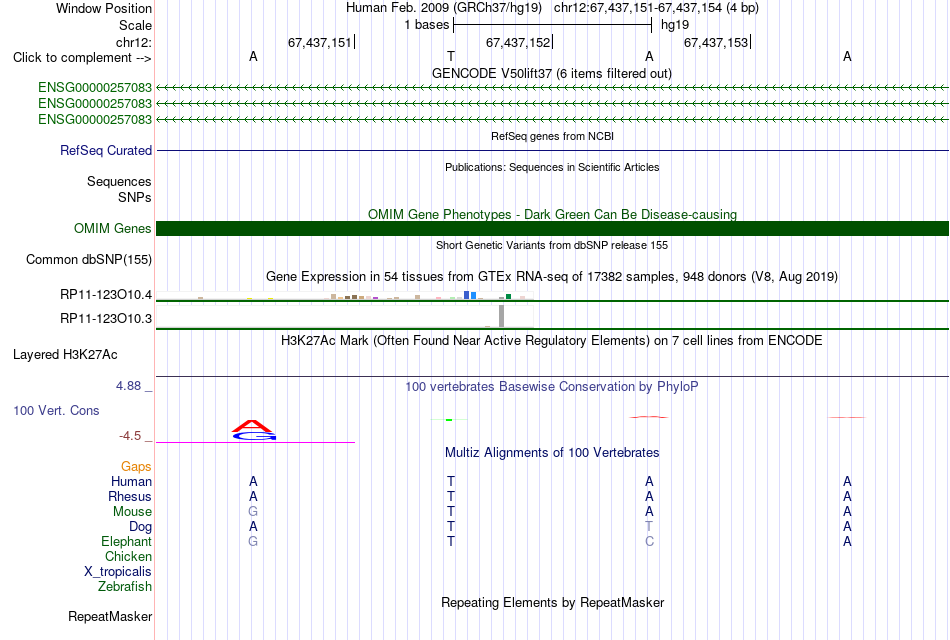Click the 67,437,153 position marker
Image resolution: width=950 pixels, height=640 pixels.
coord(717,42)
